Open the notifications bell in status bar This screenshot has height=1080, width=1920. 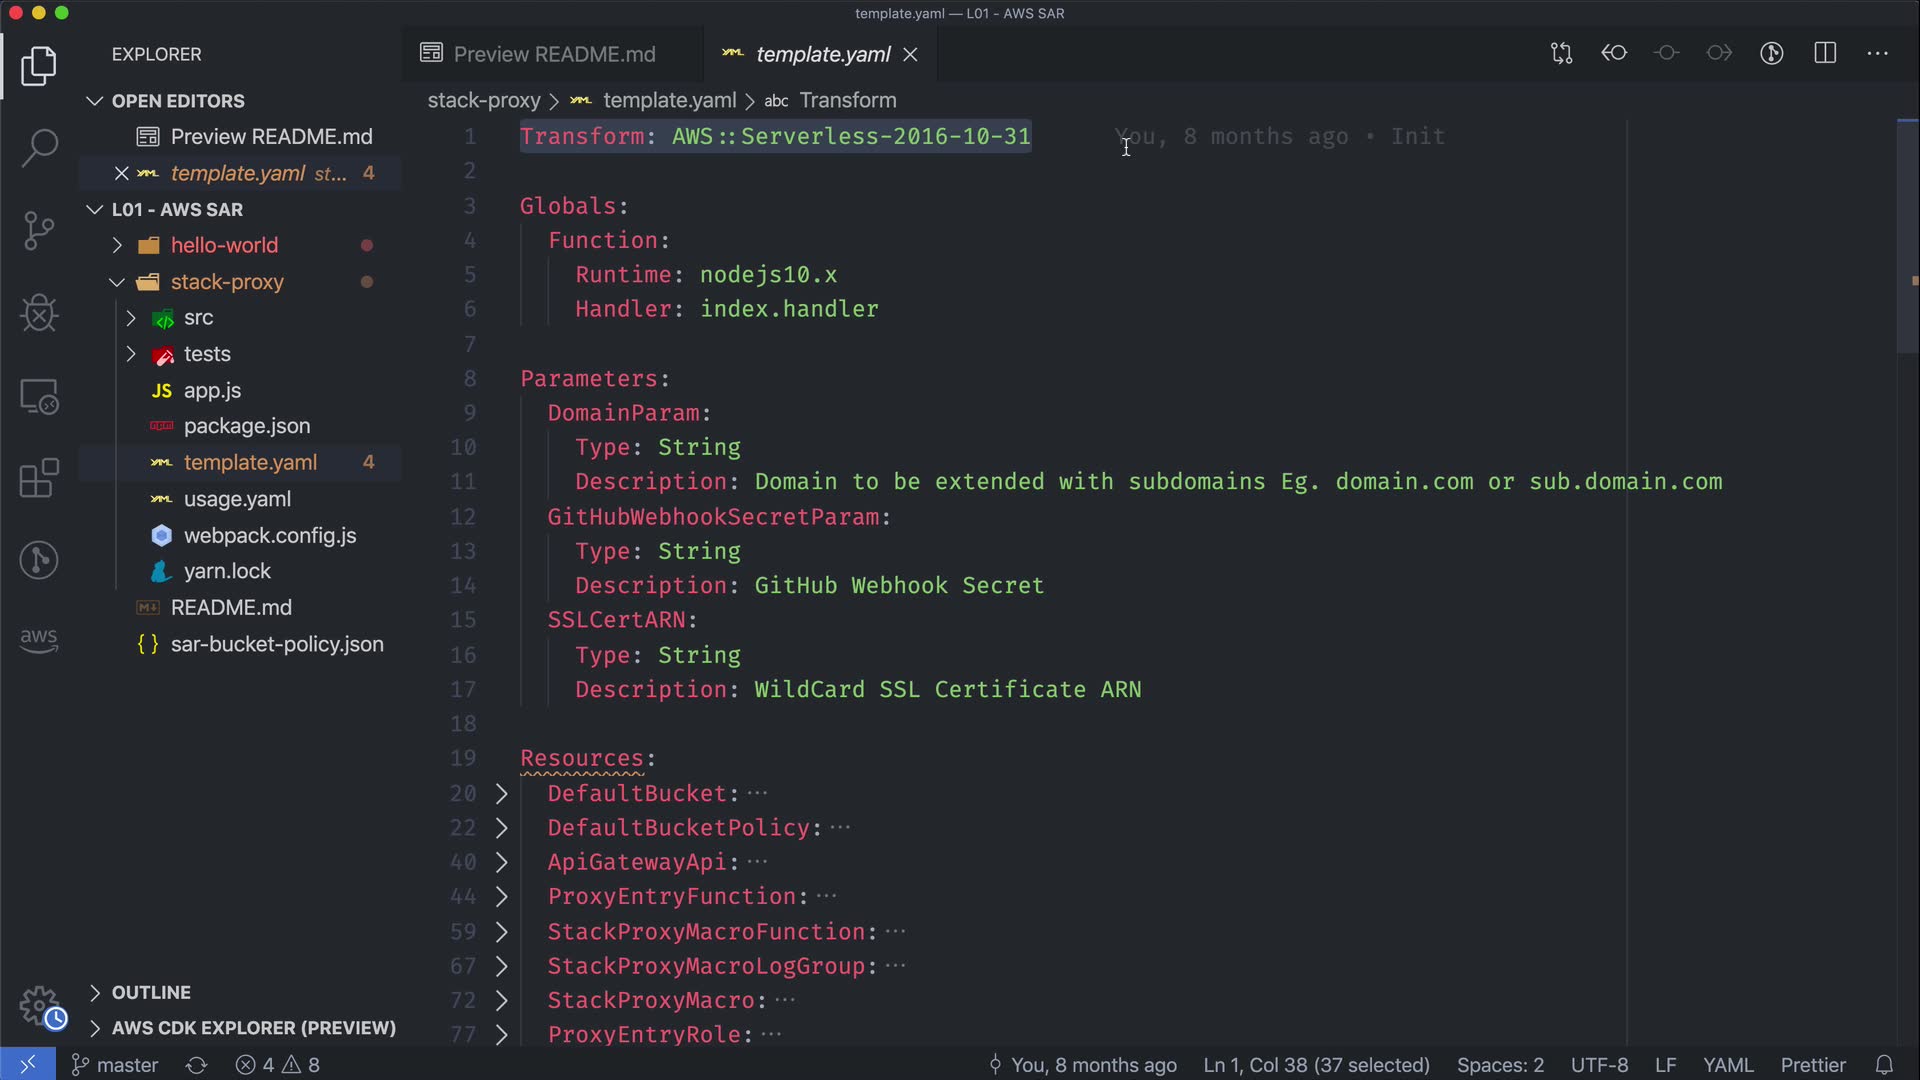point(1884,1065)
